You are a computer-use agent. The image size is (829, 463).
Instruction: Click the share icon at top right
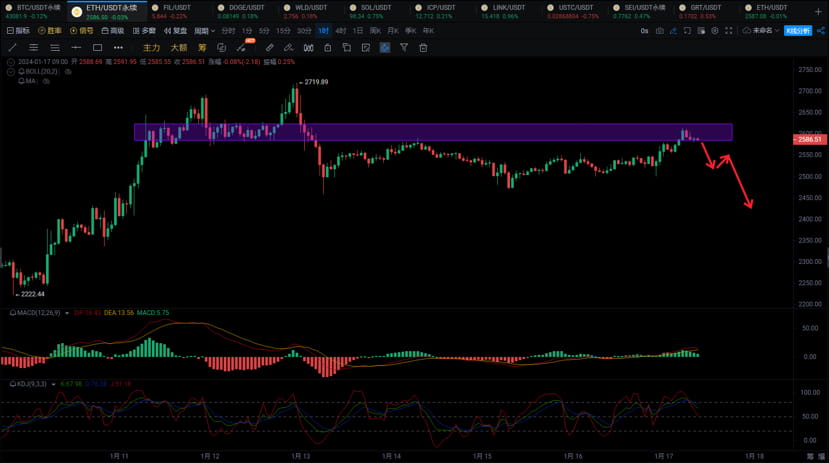pos(821,31)
